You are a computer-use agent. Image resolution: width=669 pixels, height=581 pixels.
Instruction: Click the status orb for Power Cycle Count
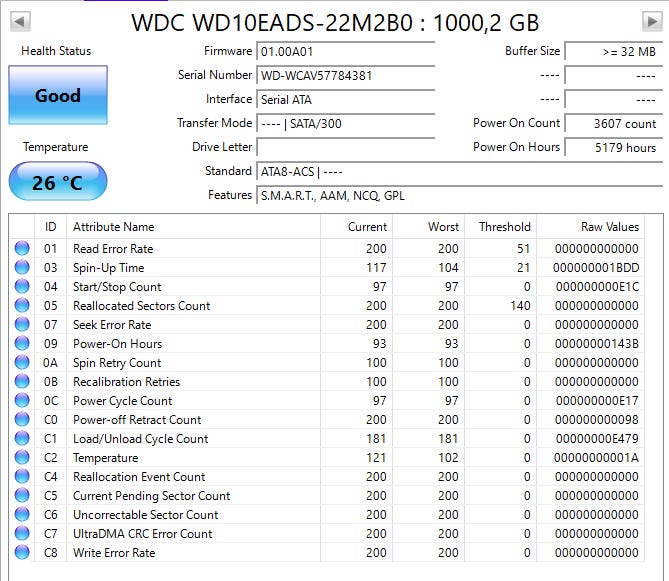tap(22, 400)
